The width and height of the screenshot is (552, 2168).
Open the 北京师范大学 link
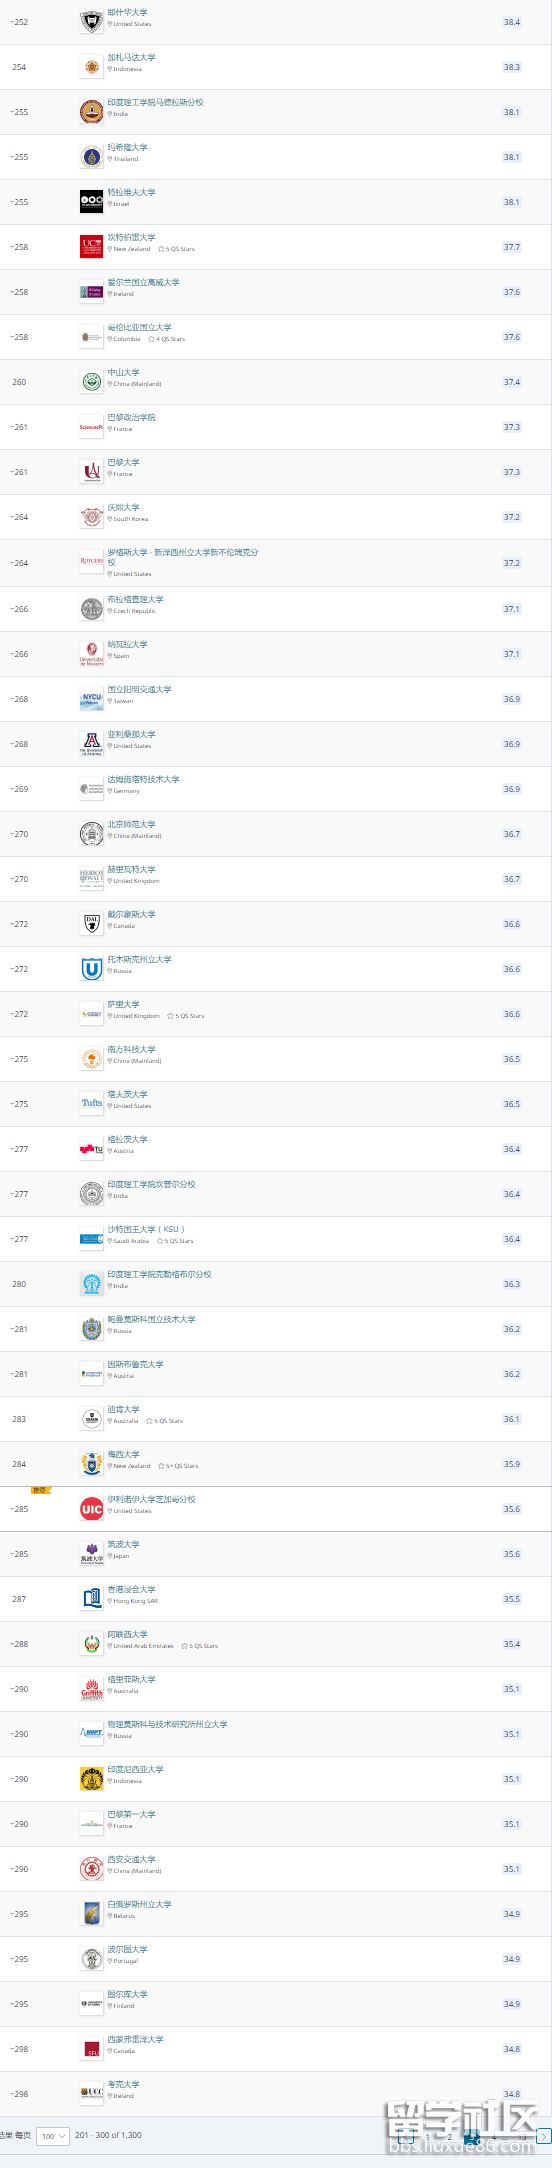pyautogui.click(x=132, y=824)
